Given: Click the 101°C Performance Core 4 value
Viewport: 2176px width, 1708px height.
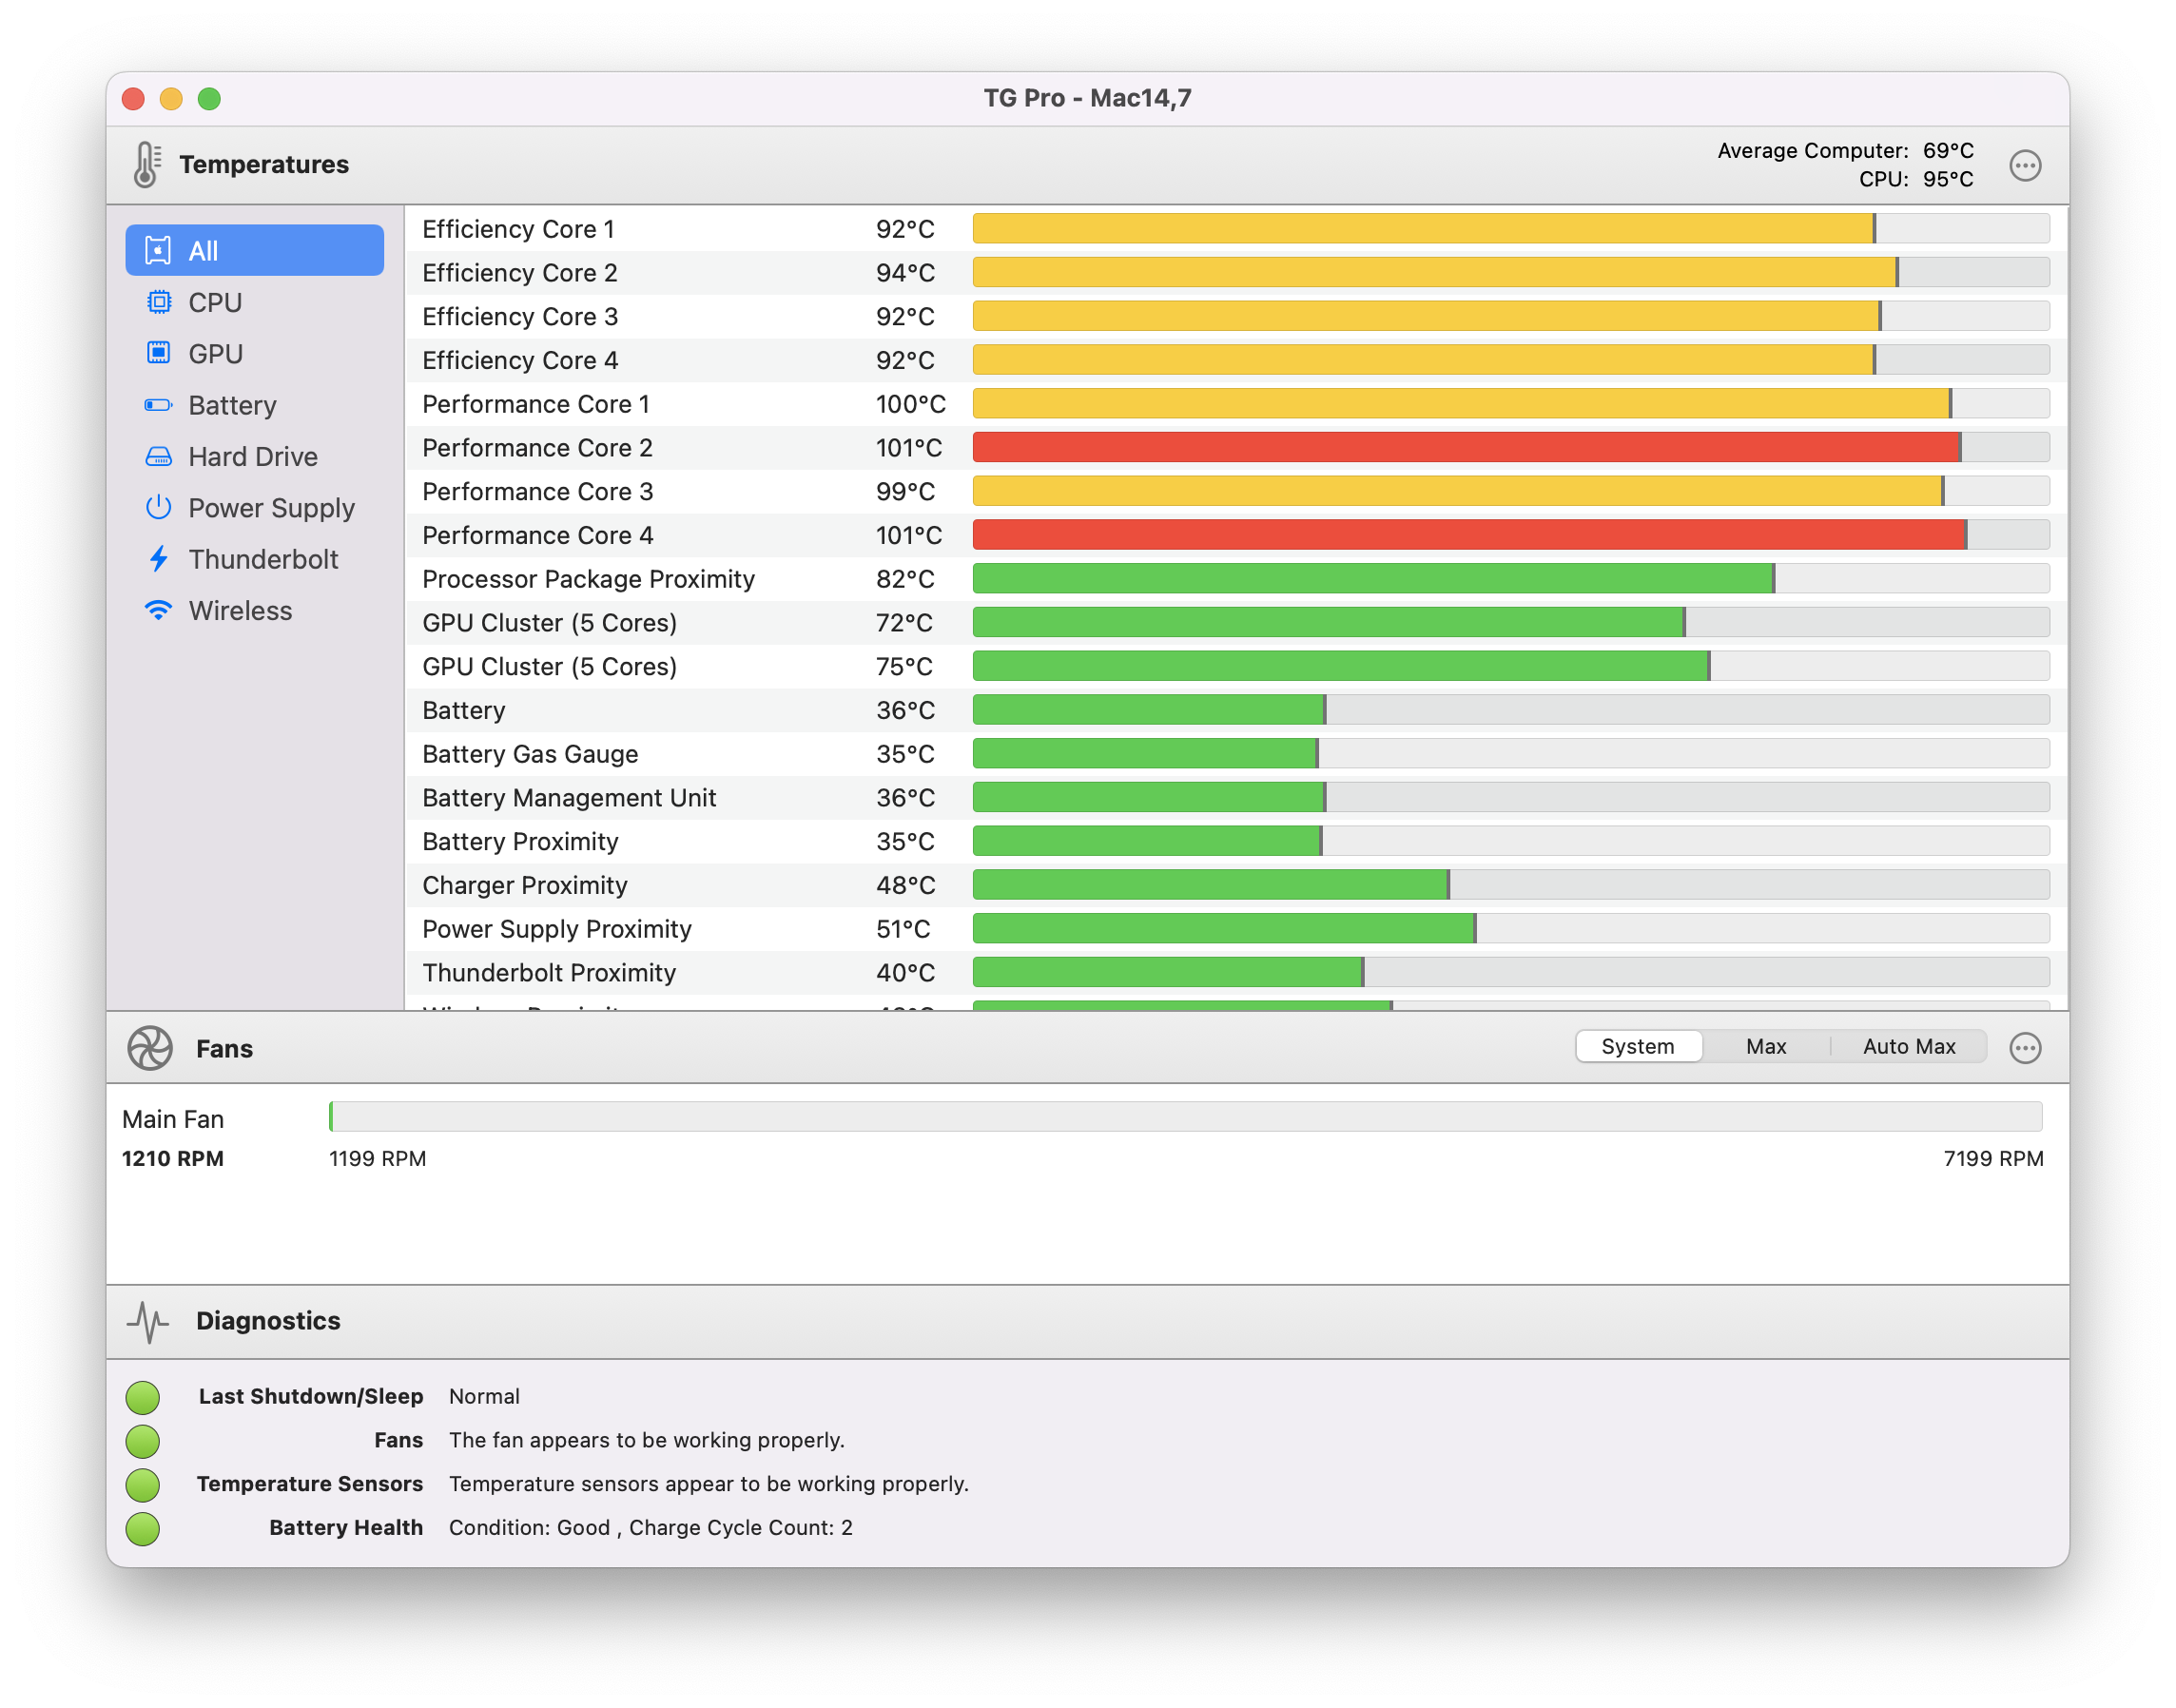Looking at the screenshot, I should [908, 535].
